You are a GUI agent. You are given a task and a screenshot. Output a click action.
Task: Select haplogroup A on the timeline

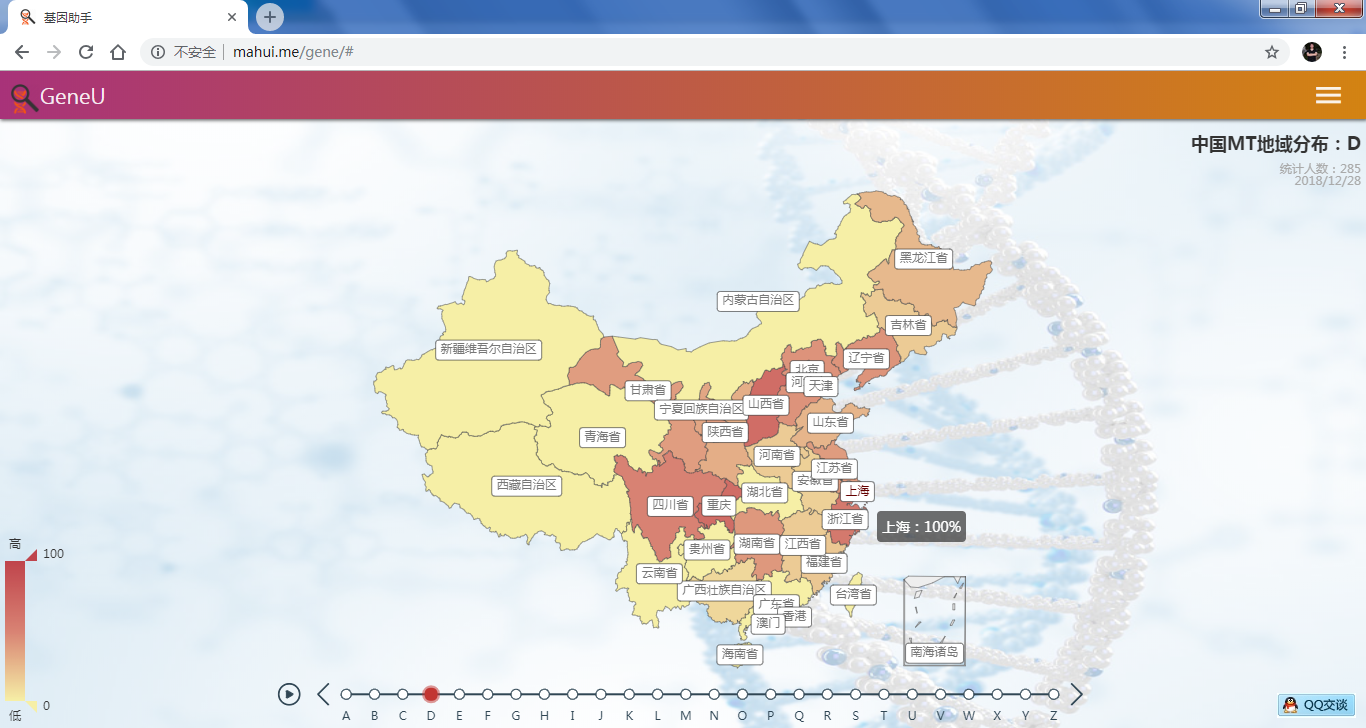pyautogui.click(x=346, y=694)
